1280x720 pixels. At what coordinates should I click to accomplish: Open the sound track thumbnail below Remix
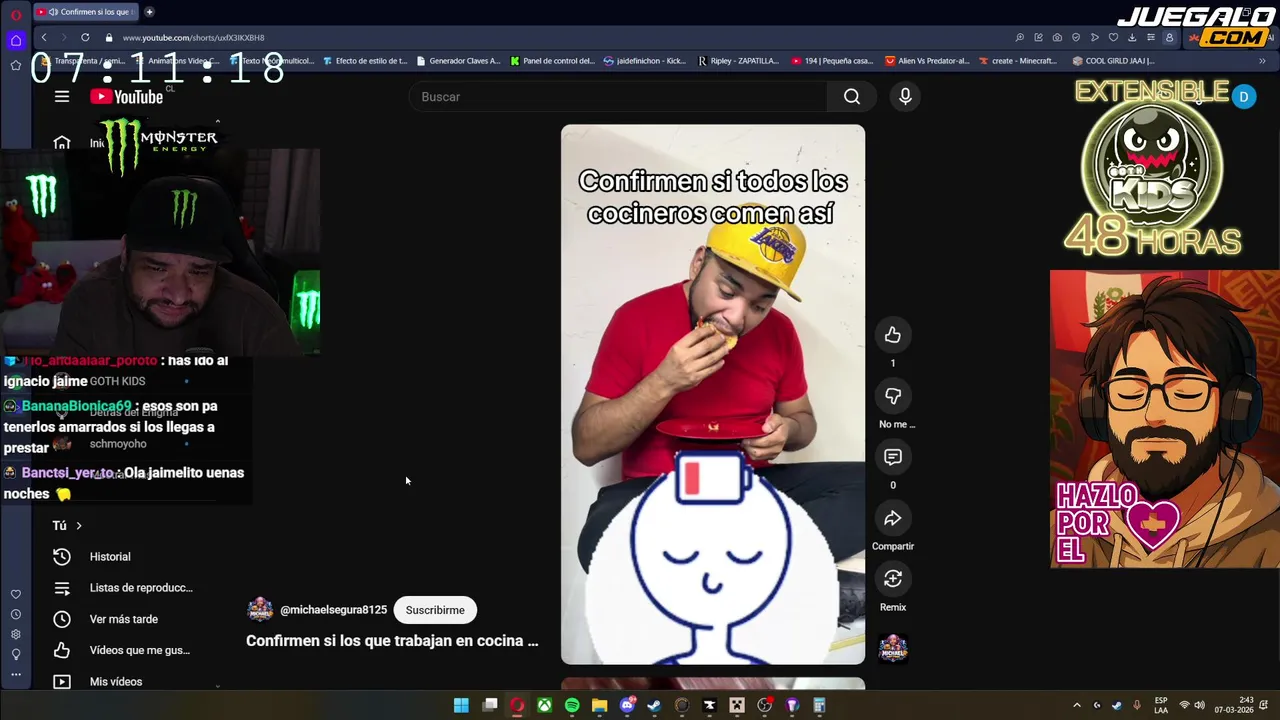click(893, 648)
